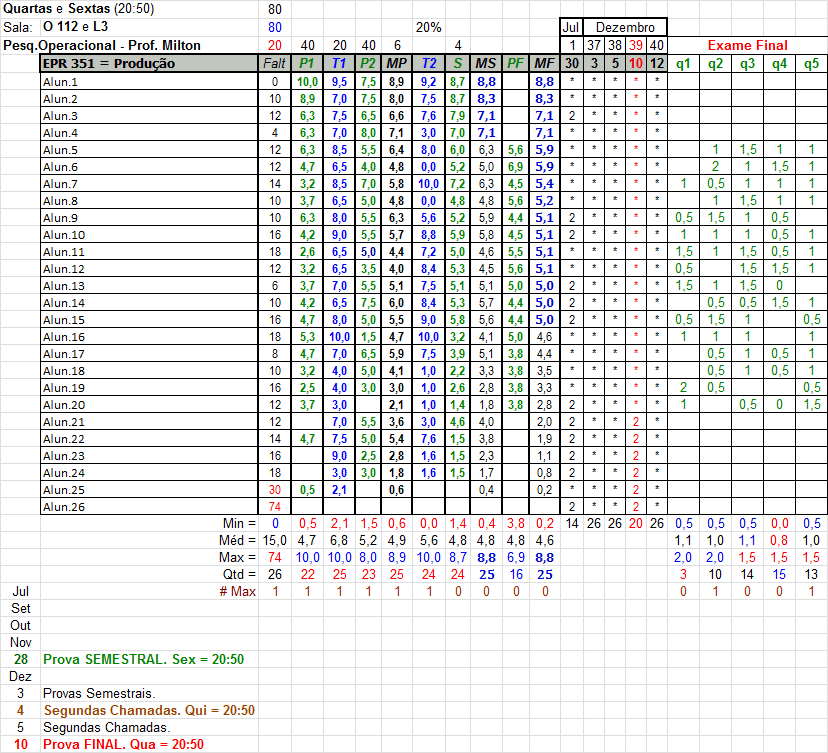828x753 pixels.
Task: Click the '# Max' summary row label
Action: (238, 591)
